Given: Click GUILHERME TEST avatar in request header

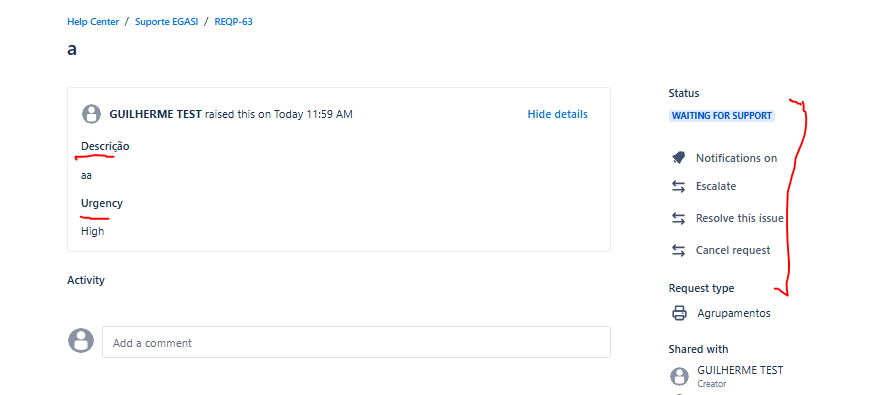Looking at the screenshot, I should click(x=91, y=114).
